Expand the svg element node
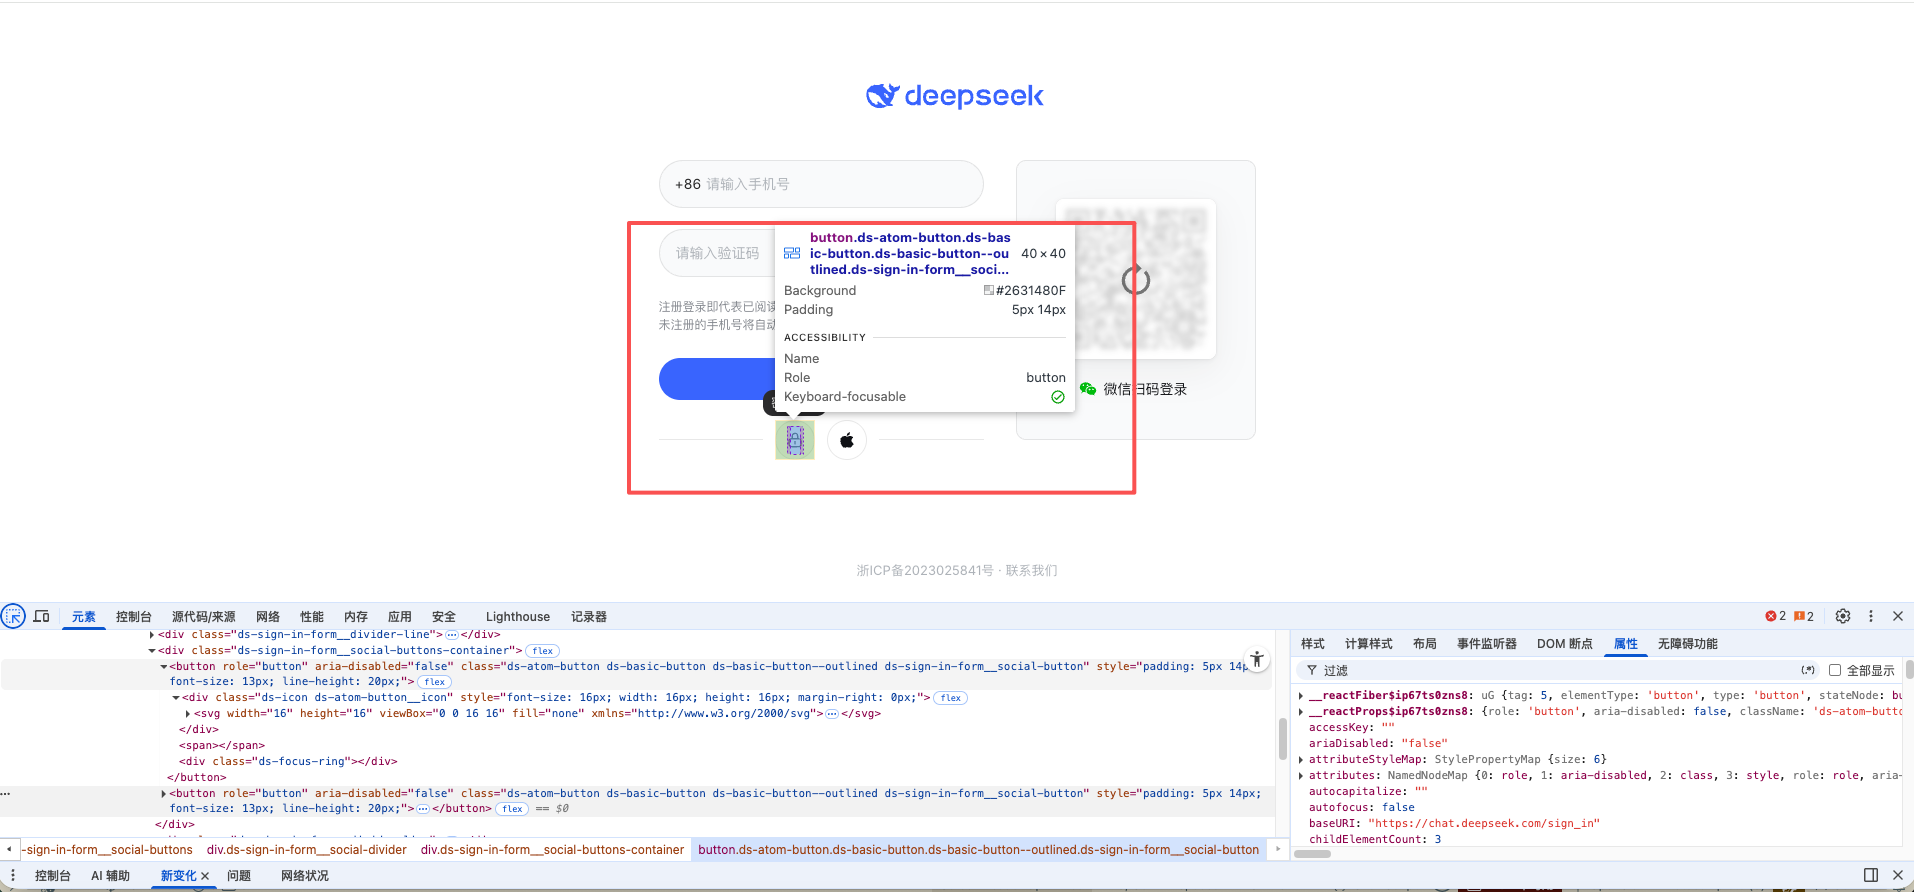Screen dimensions: 1914x892 coord(188,714)
